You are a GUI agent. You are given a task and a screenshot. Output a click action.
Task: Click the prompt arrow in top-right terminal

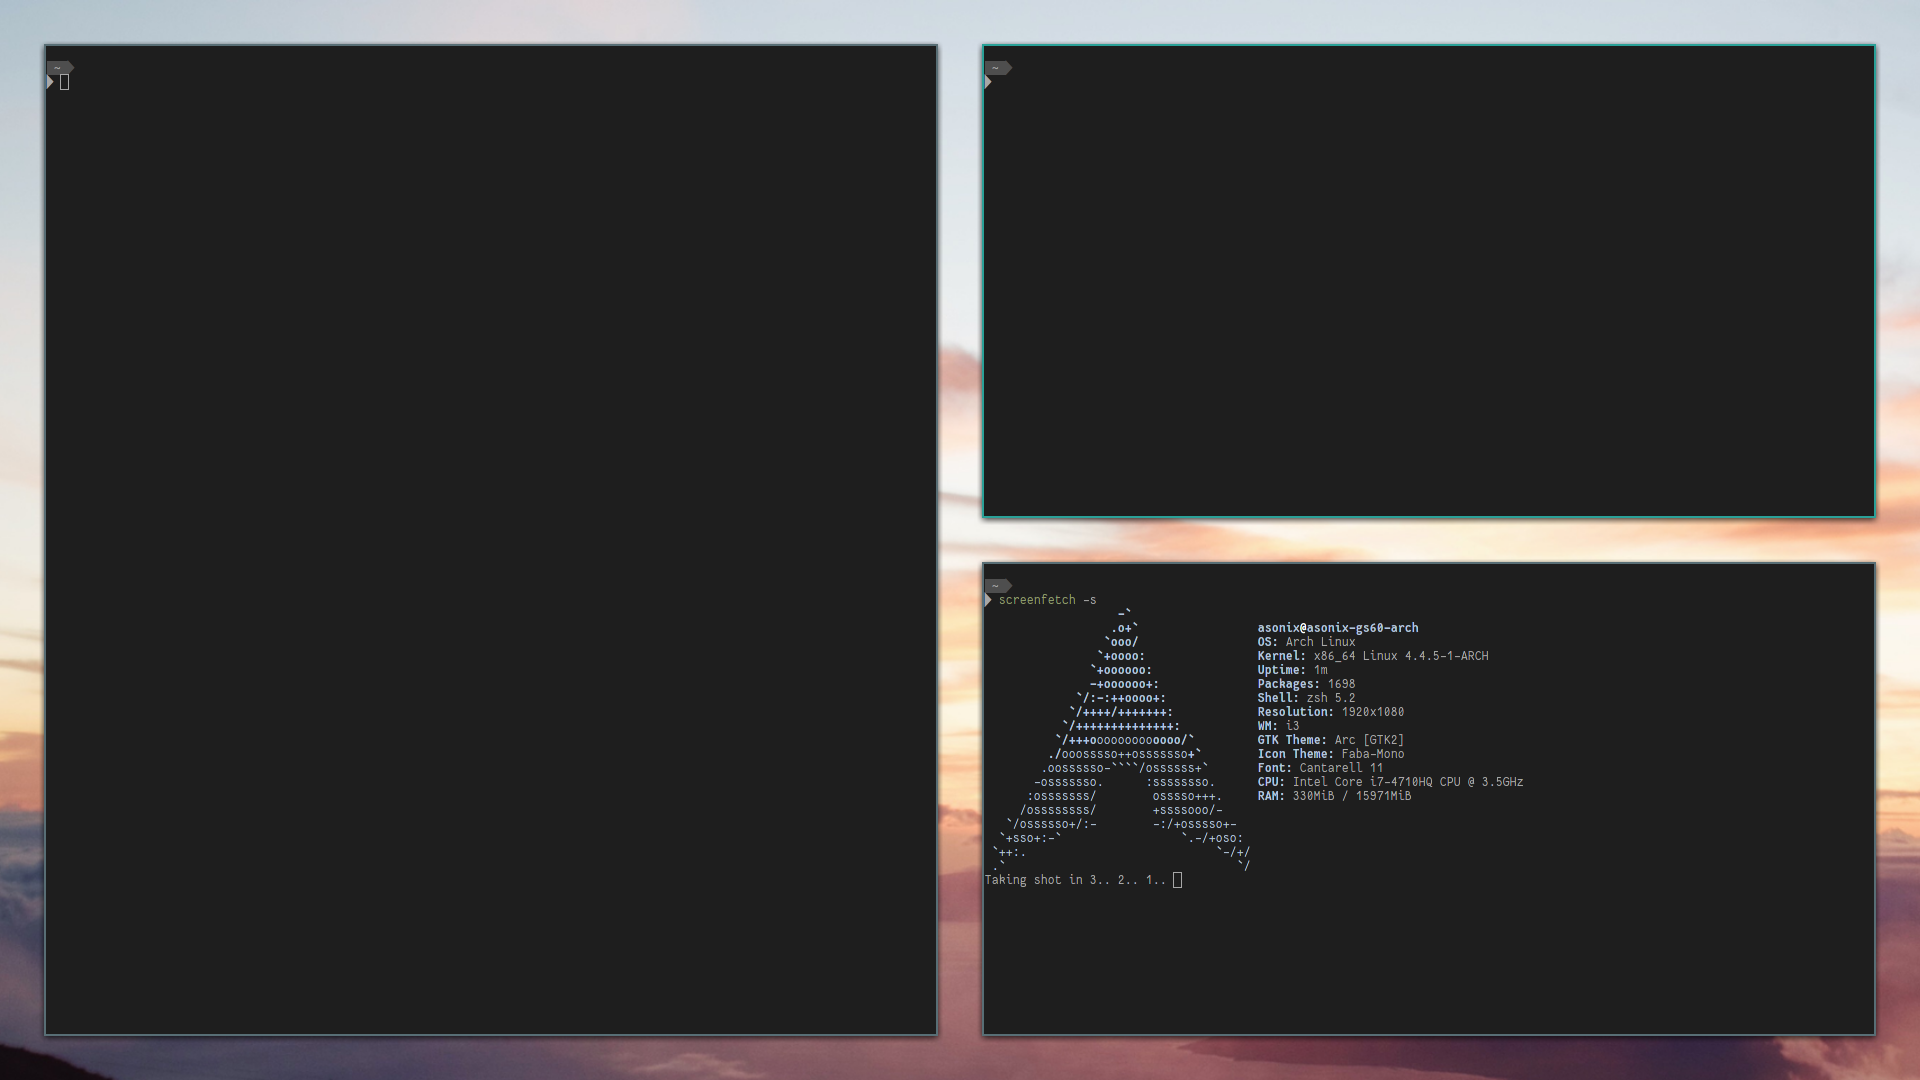click(x=988, y=82)
